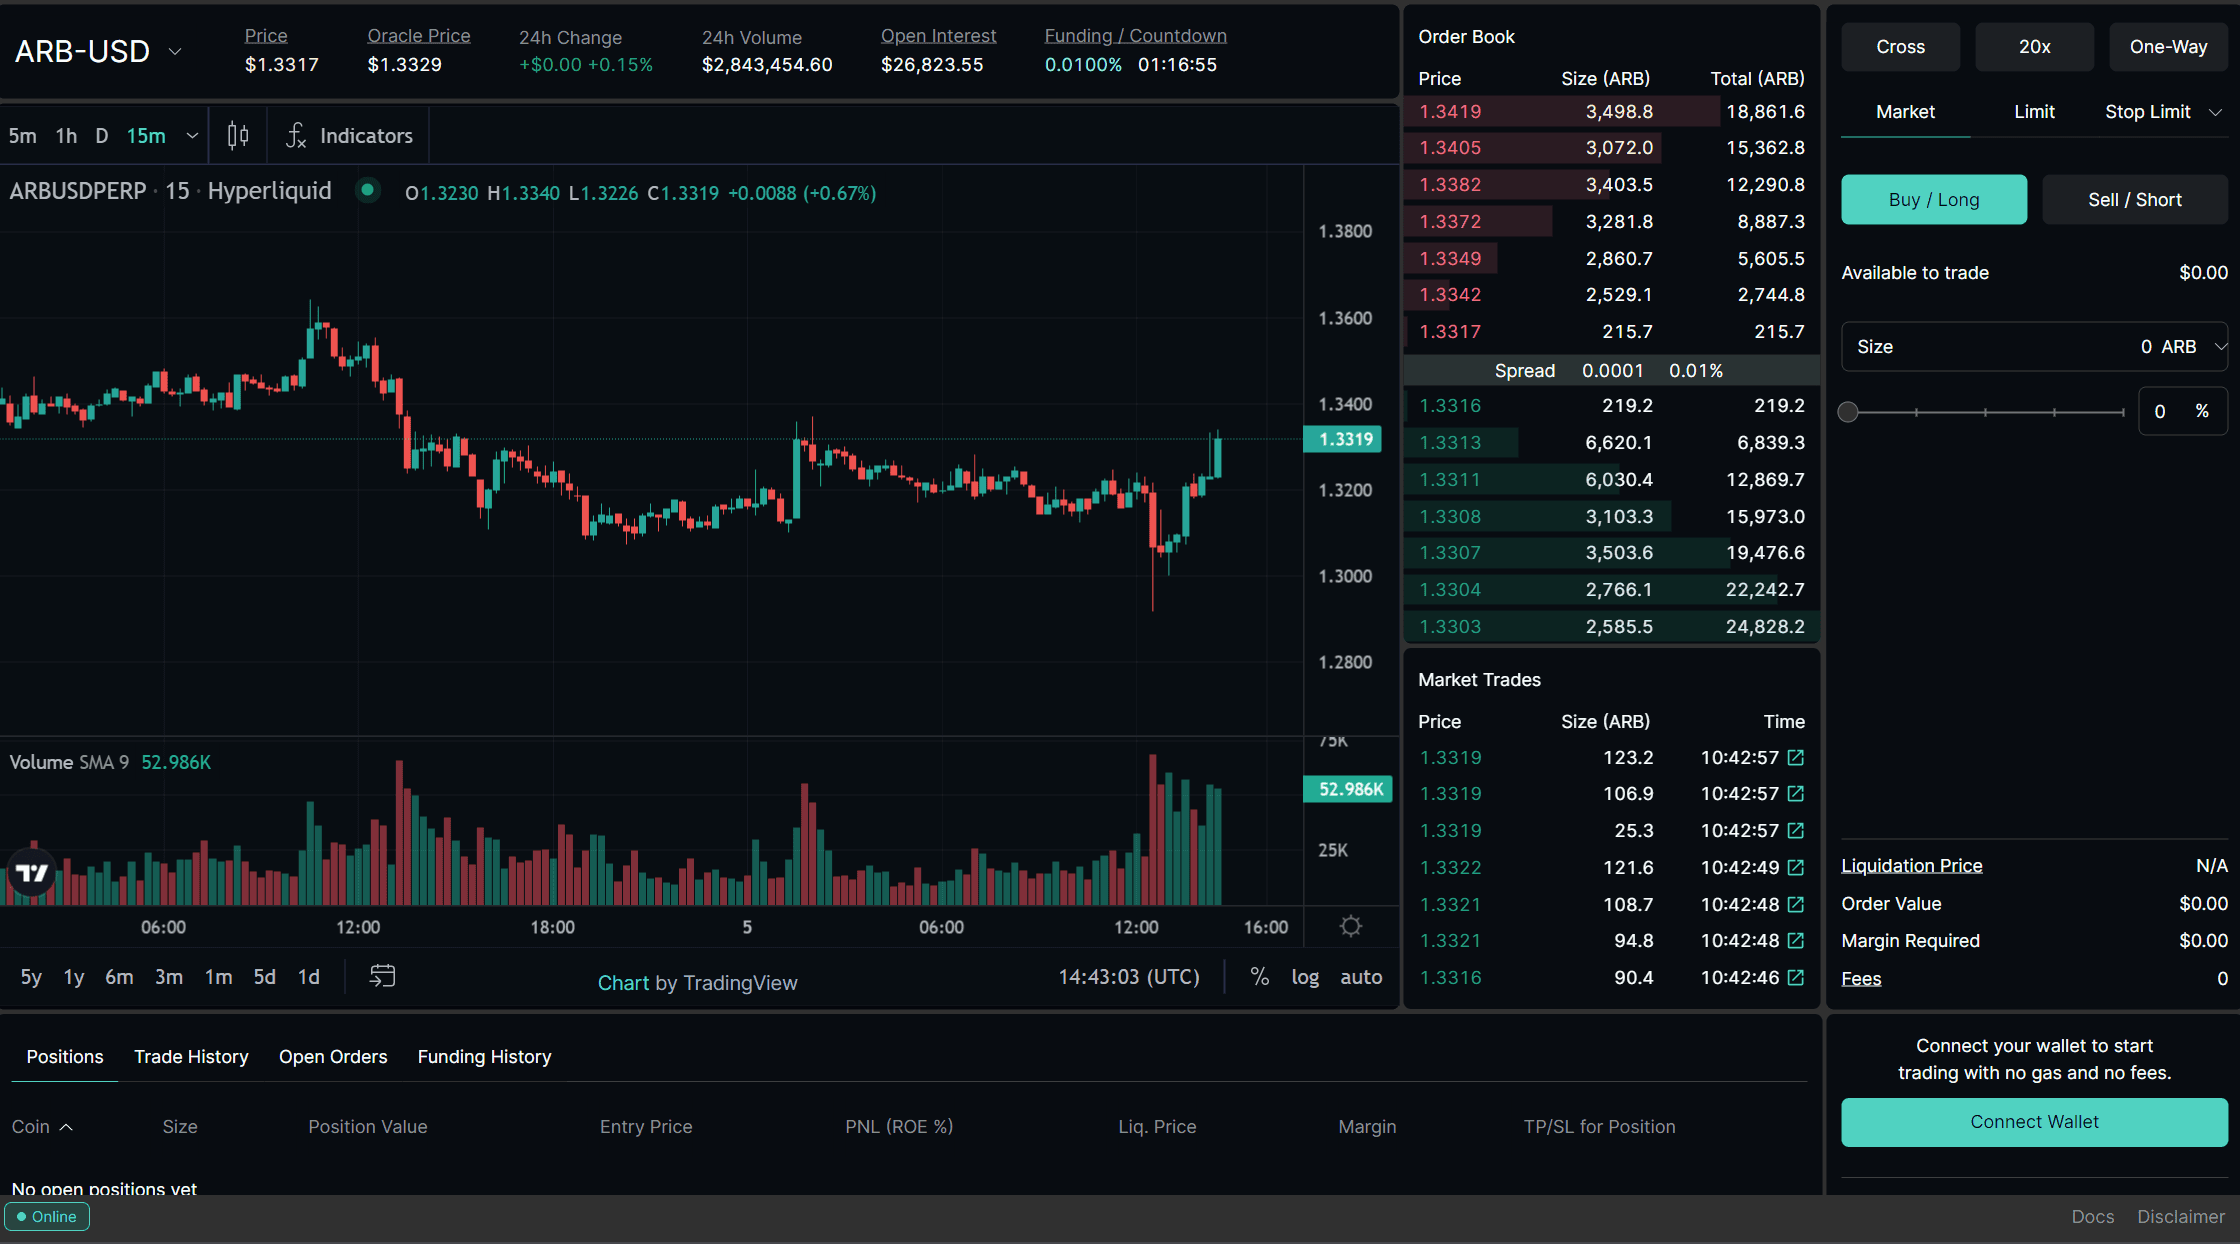The width and height of the screenshot is (2240, 1244).
Task: Select Sell / Short side
Action: click(2135, 199)
